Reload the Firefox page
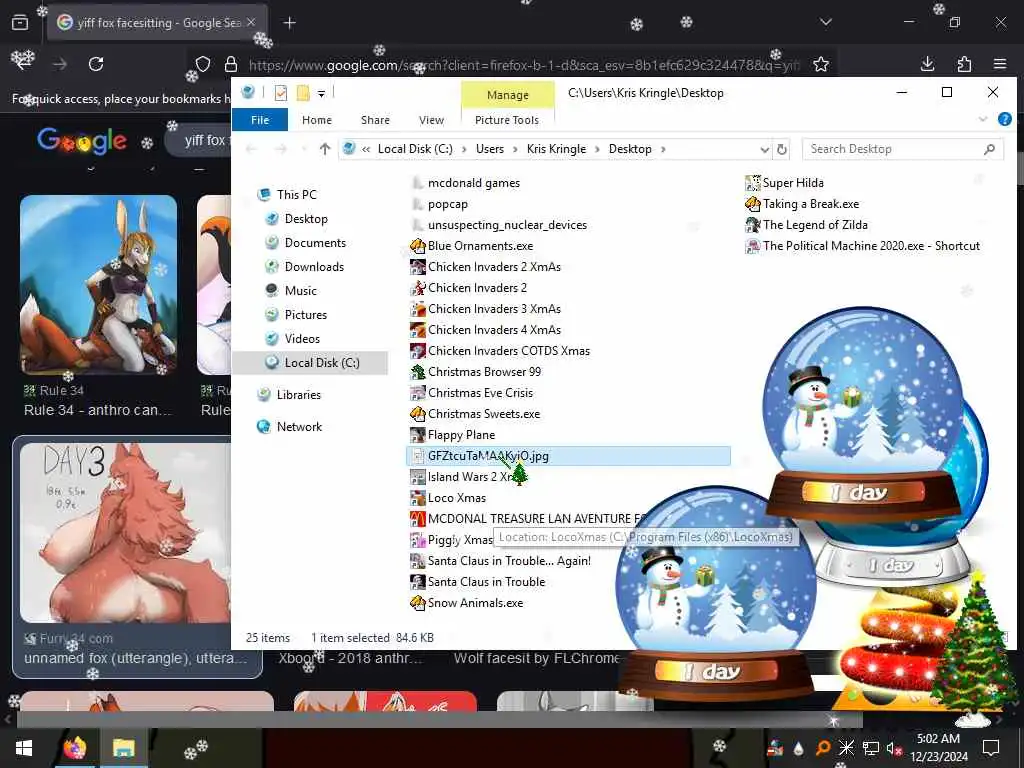Viewport: 1024px width, 768px height. click(x=96, y=64)
